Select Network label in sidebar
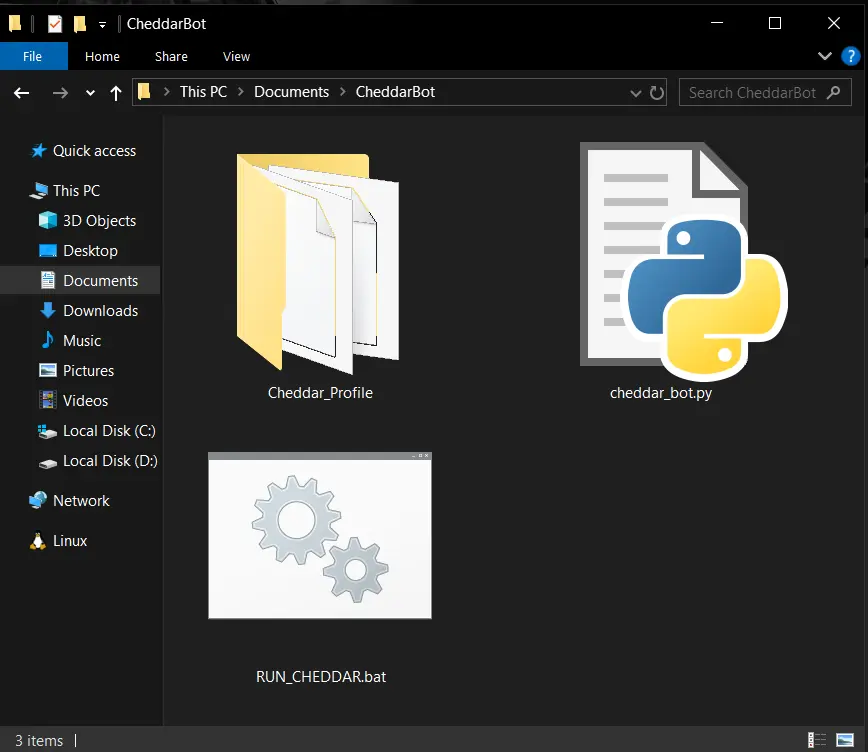This screenshot has height=752, width=868. [x=81, y=501]
